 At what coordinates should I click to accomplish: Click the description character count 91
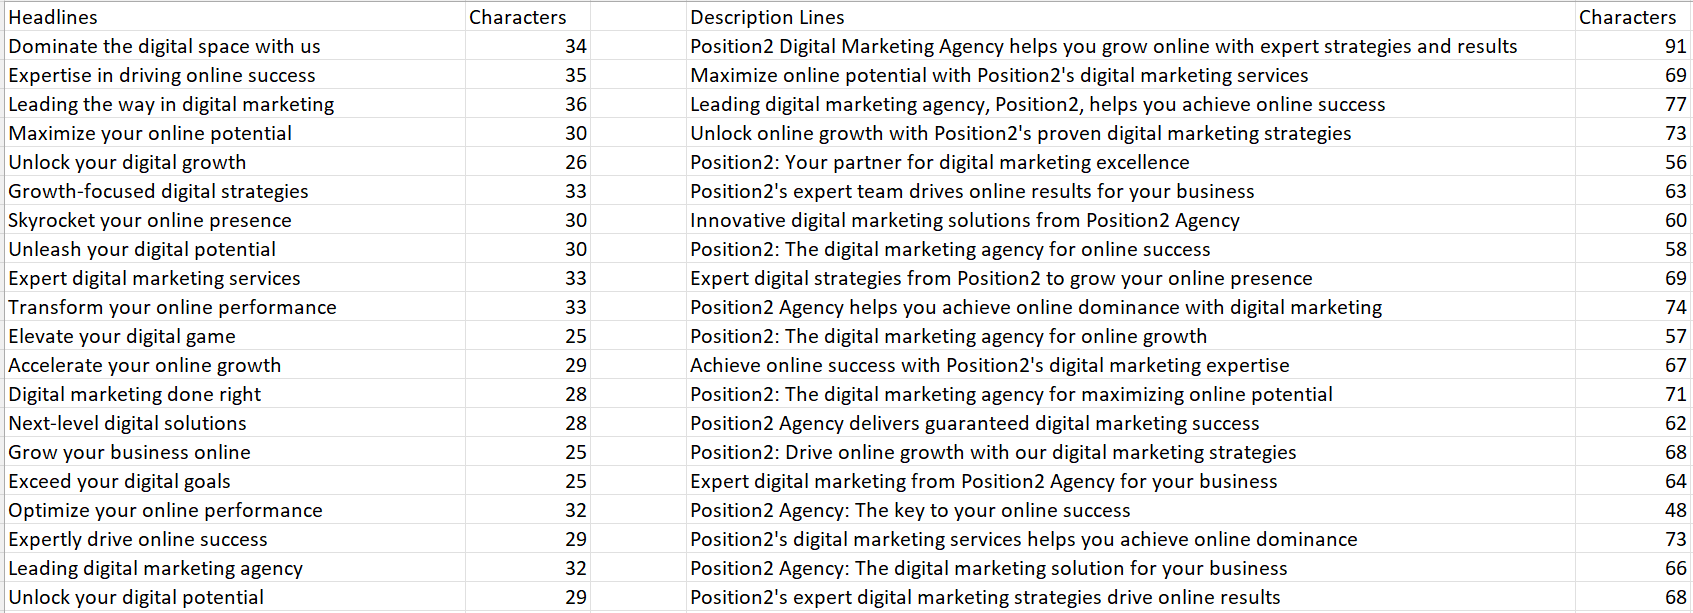coord(1633,46)
